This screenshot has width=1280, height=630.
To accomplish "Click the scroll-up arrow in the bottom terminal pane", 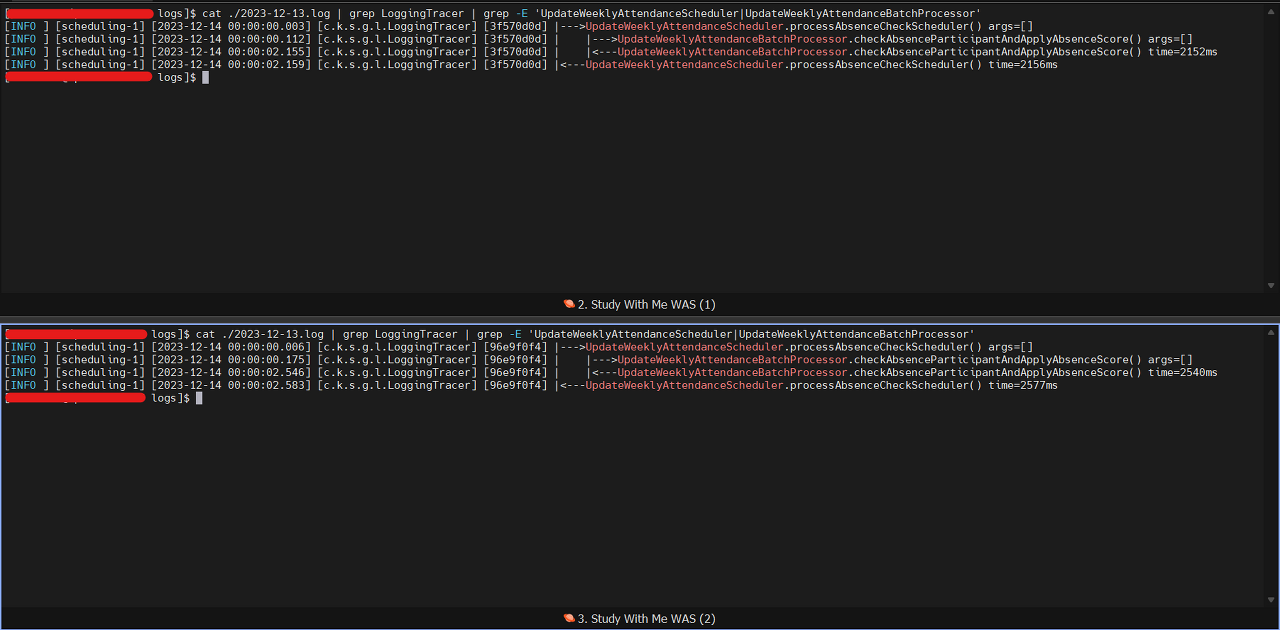I will (x=1271, y=331).
